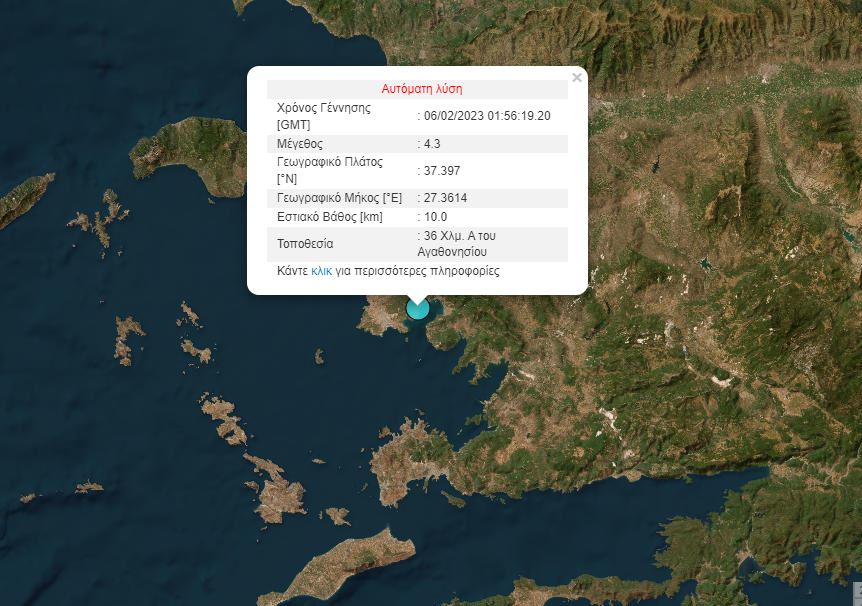
Task: Click the red 'Αυτόματη λύση' header
Action: 421,89
